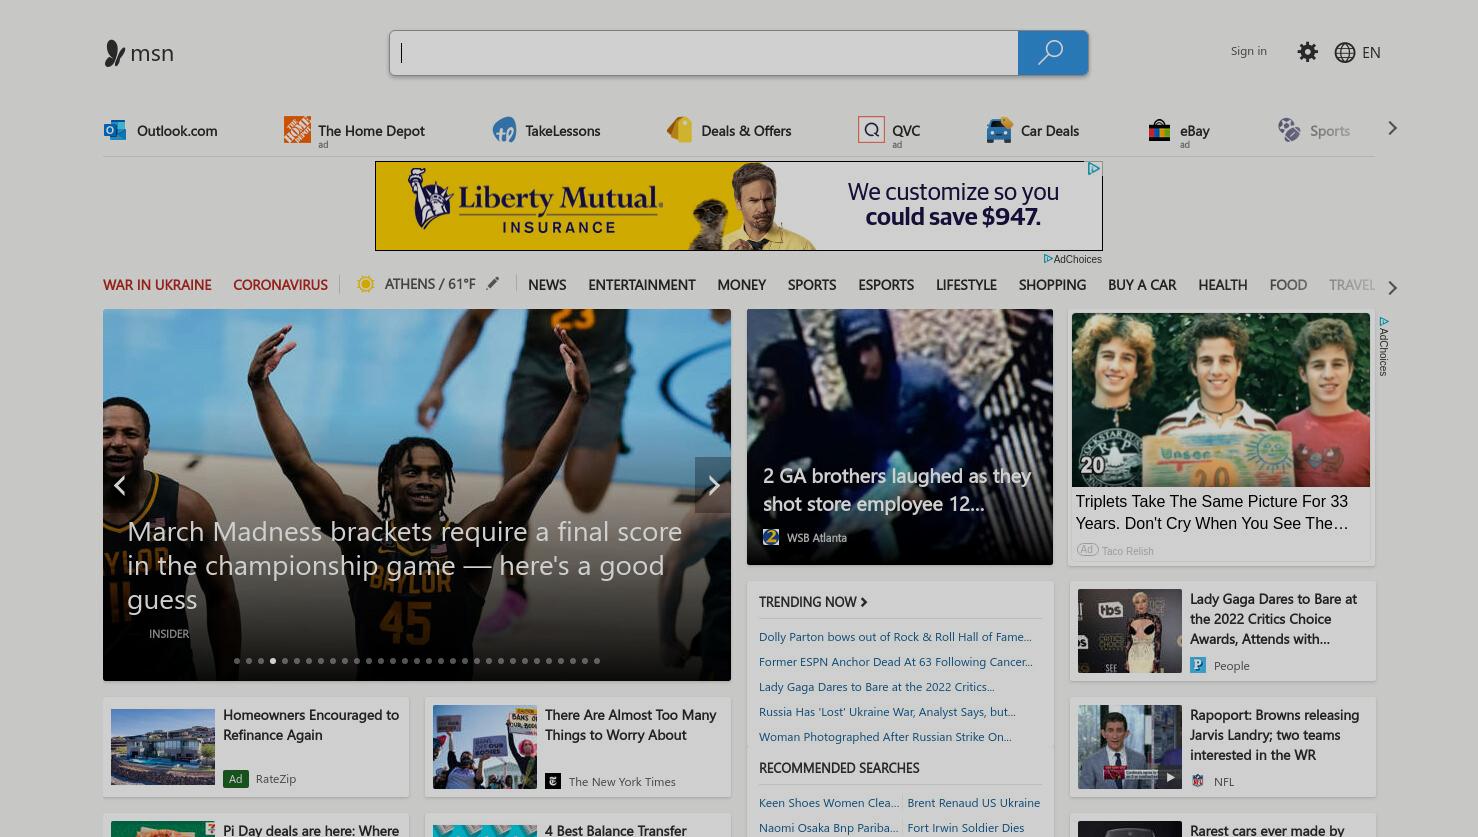Search Brent Renaud US Ukraine link

973,803
